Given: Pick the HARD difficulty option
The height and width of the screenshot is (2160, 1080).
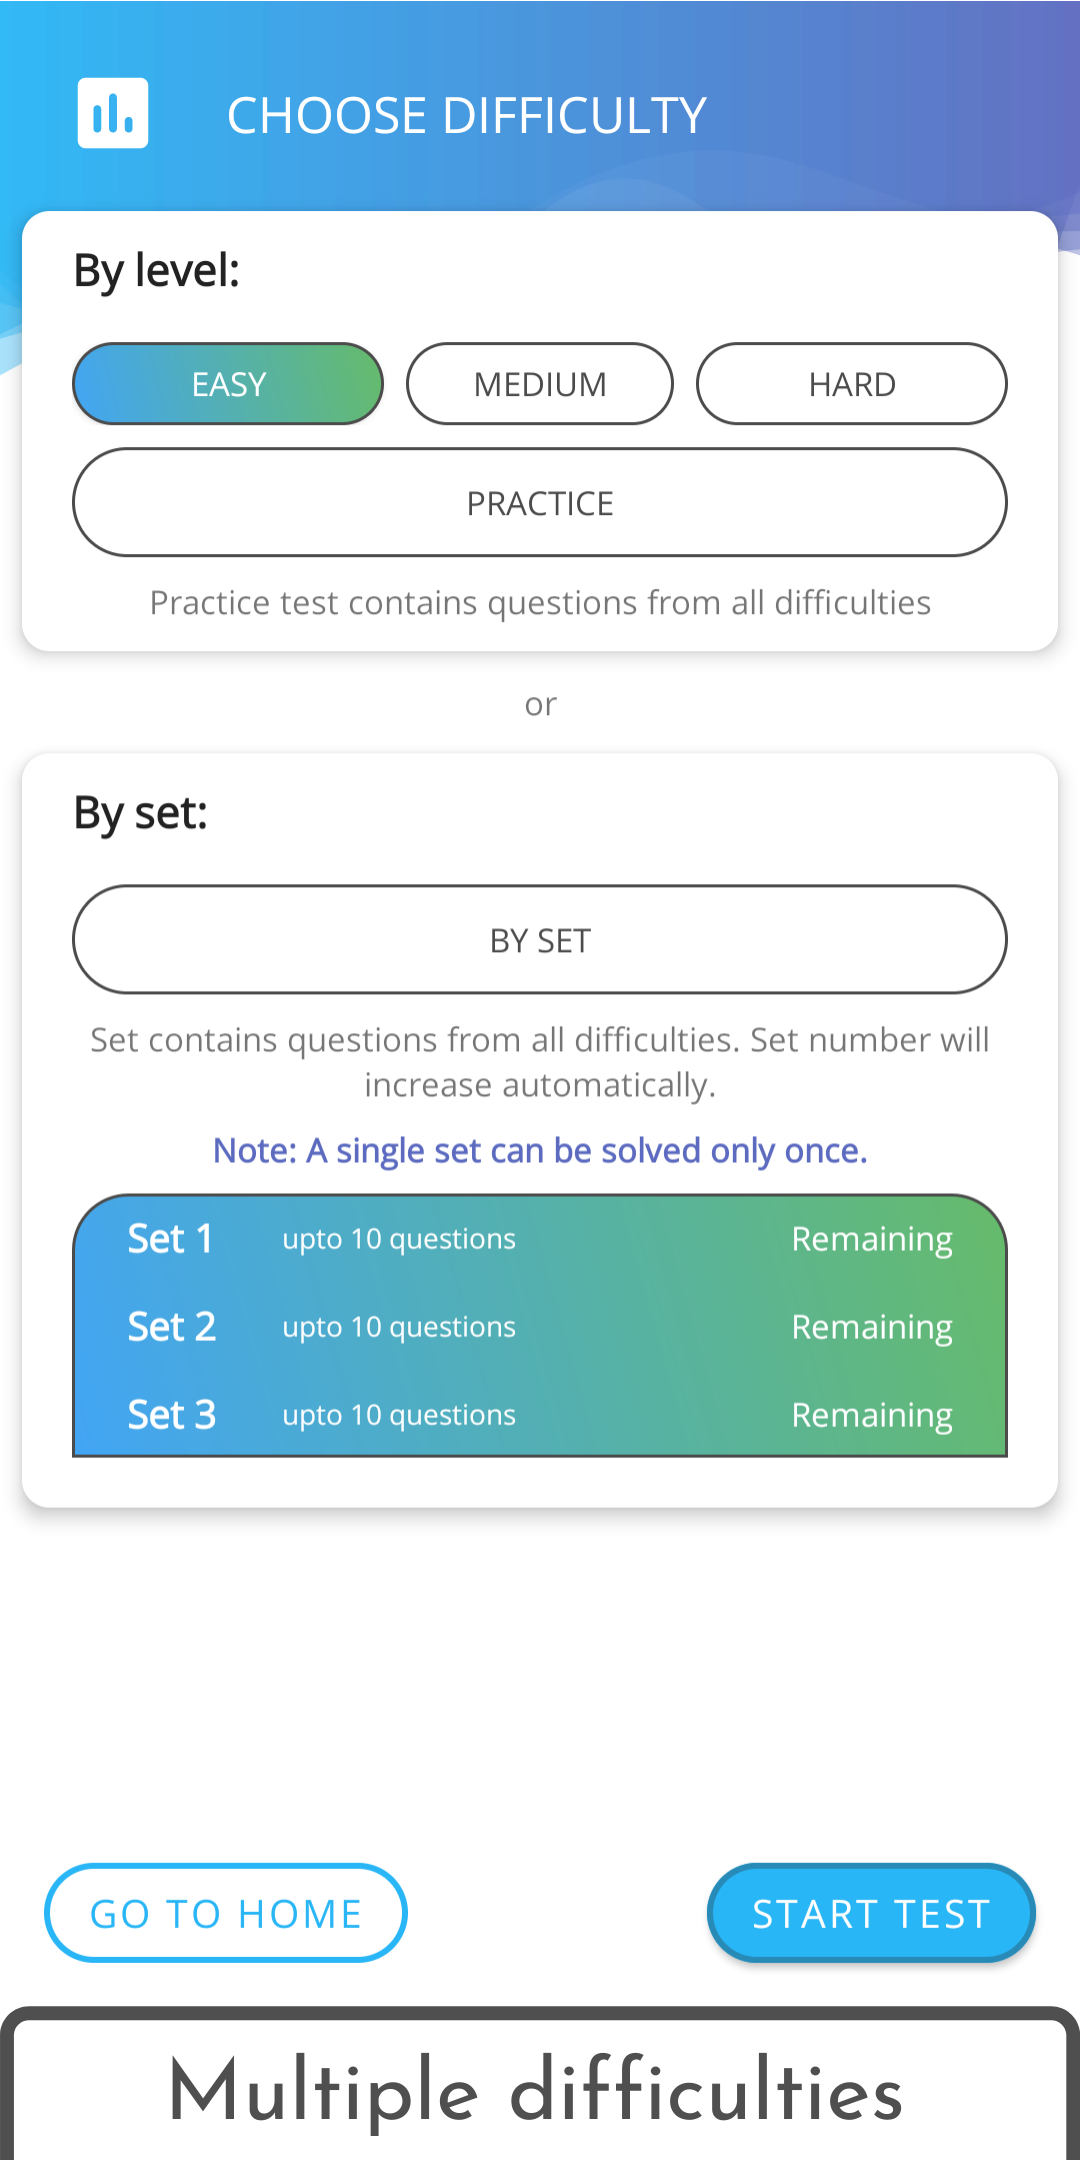Looking at the screenshot, I should click(852, 384).
